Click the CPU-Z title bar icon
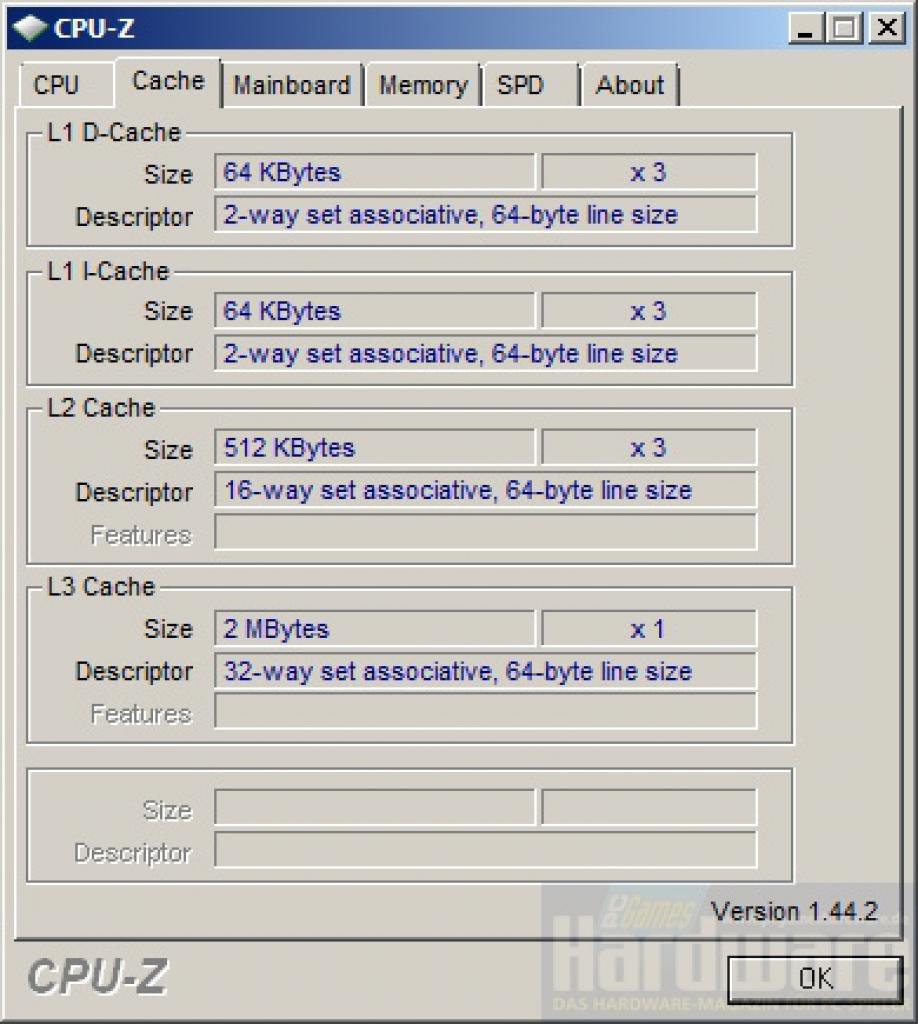The image size is (918, 1024). pos(29,28)
